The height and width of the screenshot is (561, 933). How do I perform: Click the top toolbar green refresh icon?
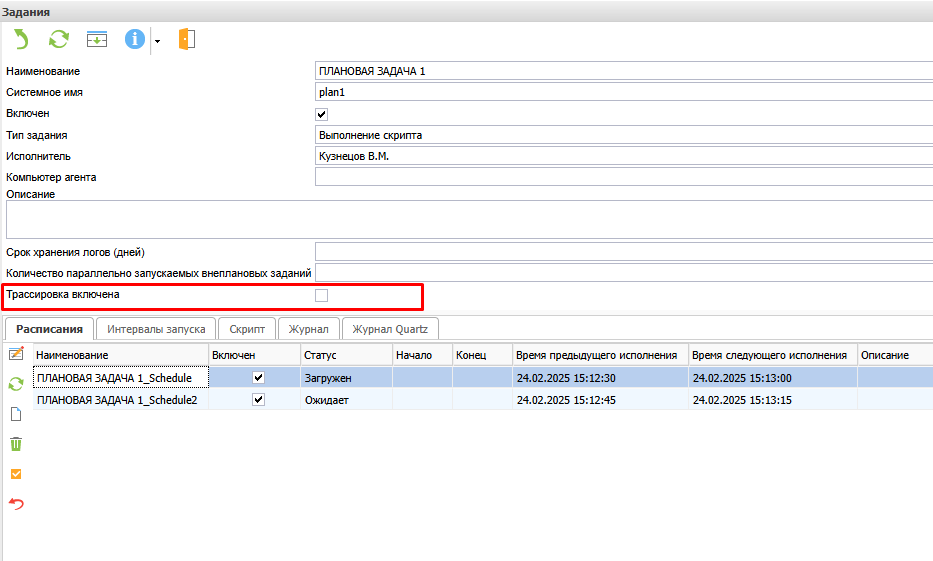(x=59, y=39)
